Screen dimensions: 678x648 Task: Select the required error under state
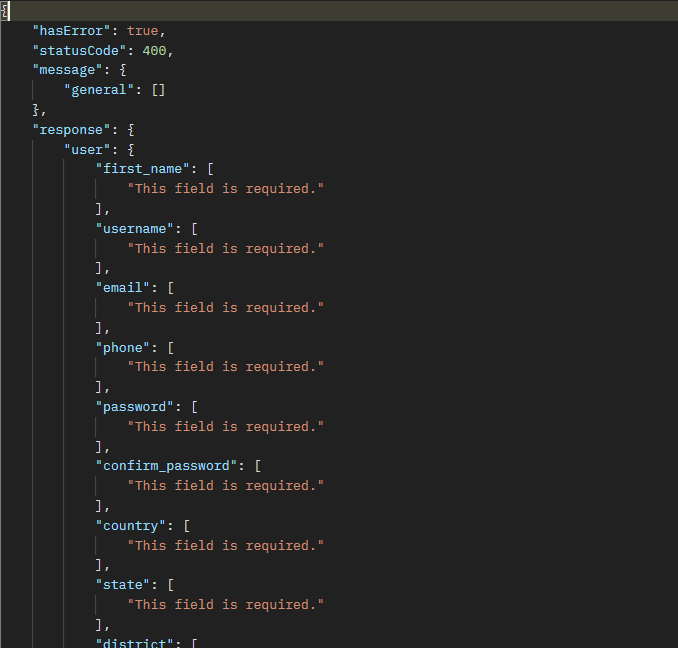225,604
